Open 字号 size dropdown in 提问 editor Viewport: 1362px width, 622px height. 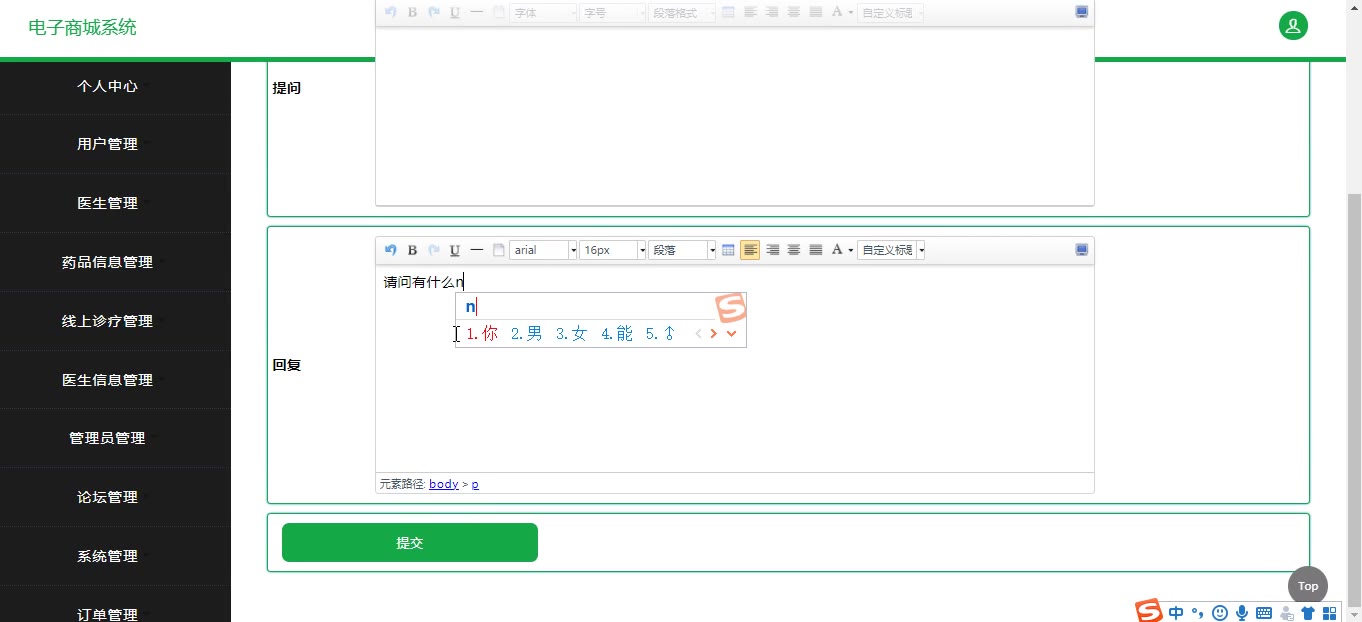613,12
